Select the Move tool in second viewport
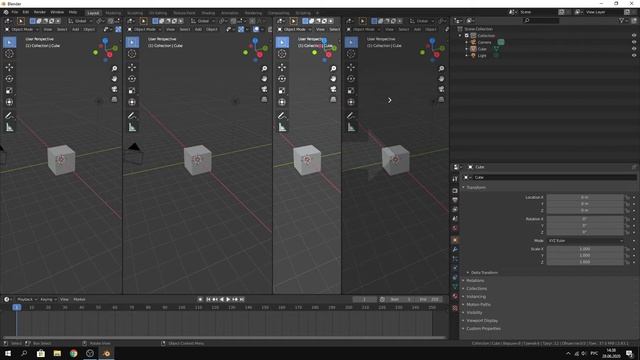The height and width of the screenshot is (360, 640). pyautogui.click(x=132, y=67)
